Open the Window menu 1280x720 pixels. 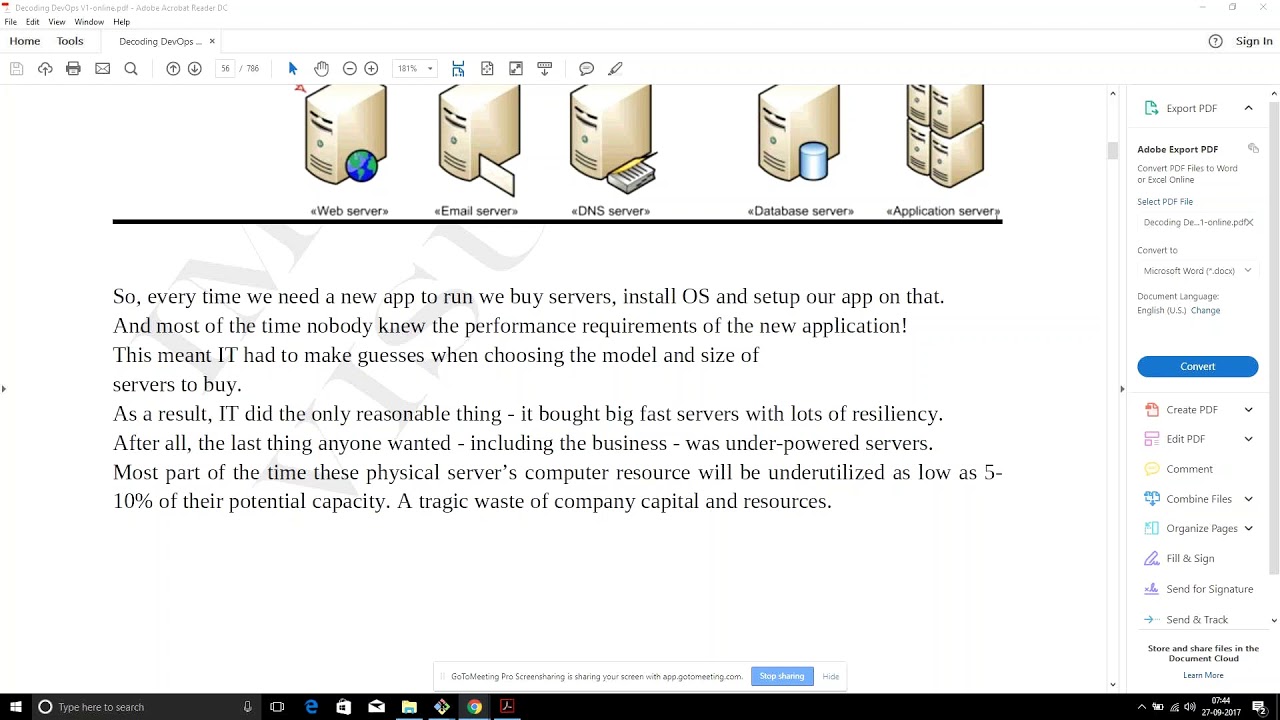(89, 22)
